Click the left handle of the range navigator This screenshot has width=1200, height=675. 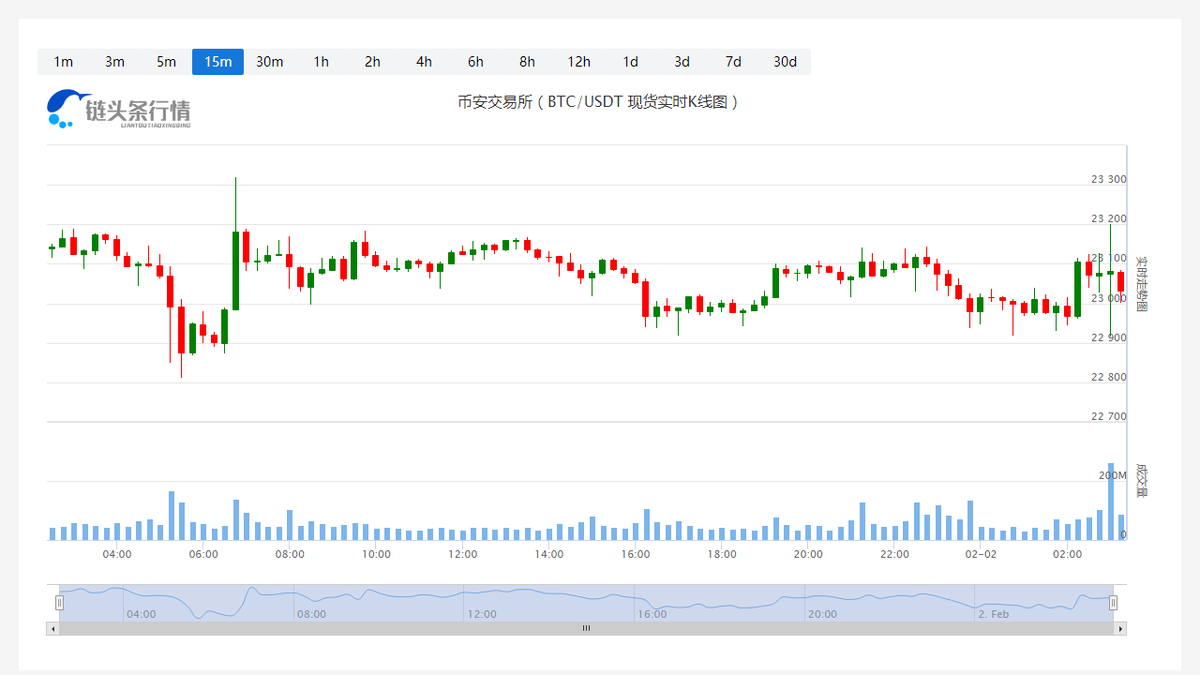pos(60,601)
